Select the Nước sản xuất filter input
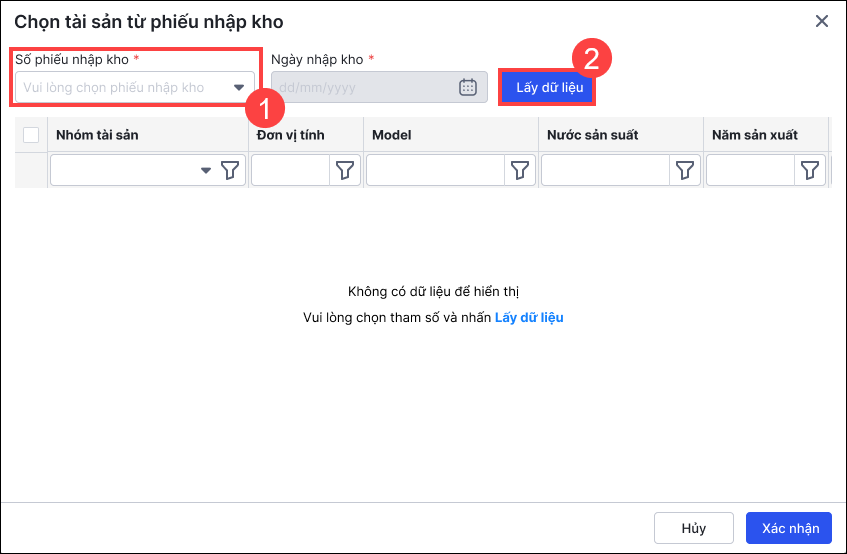This screenshot has width=847, height=554. (x=605, y=171)
